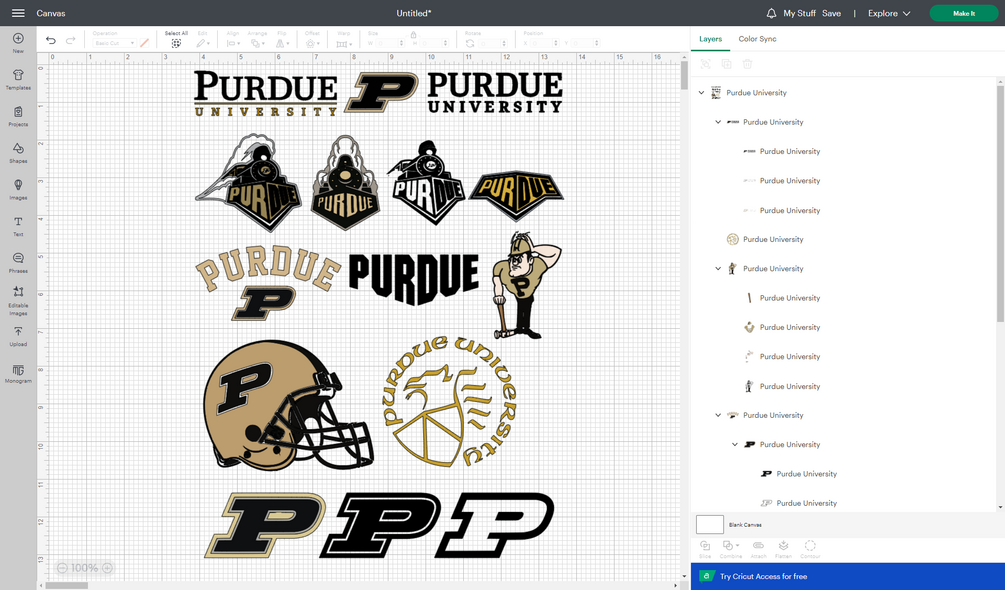Viewport: 1005px width, 590px height.
Task: Open the Explore dropdown menu
Action: (x=888, y=13)
